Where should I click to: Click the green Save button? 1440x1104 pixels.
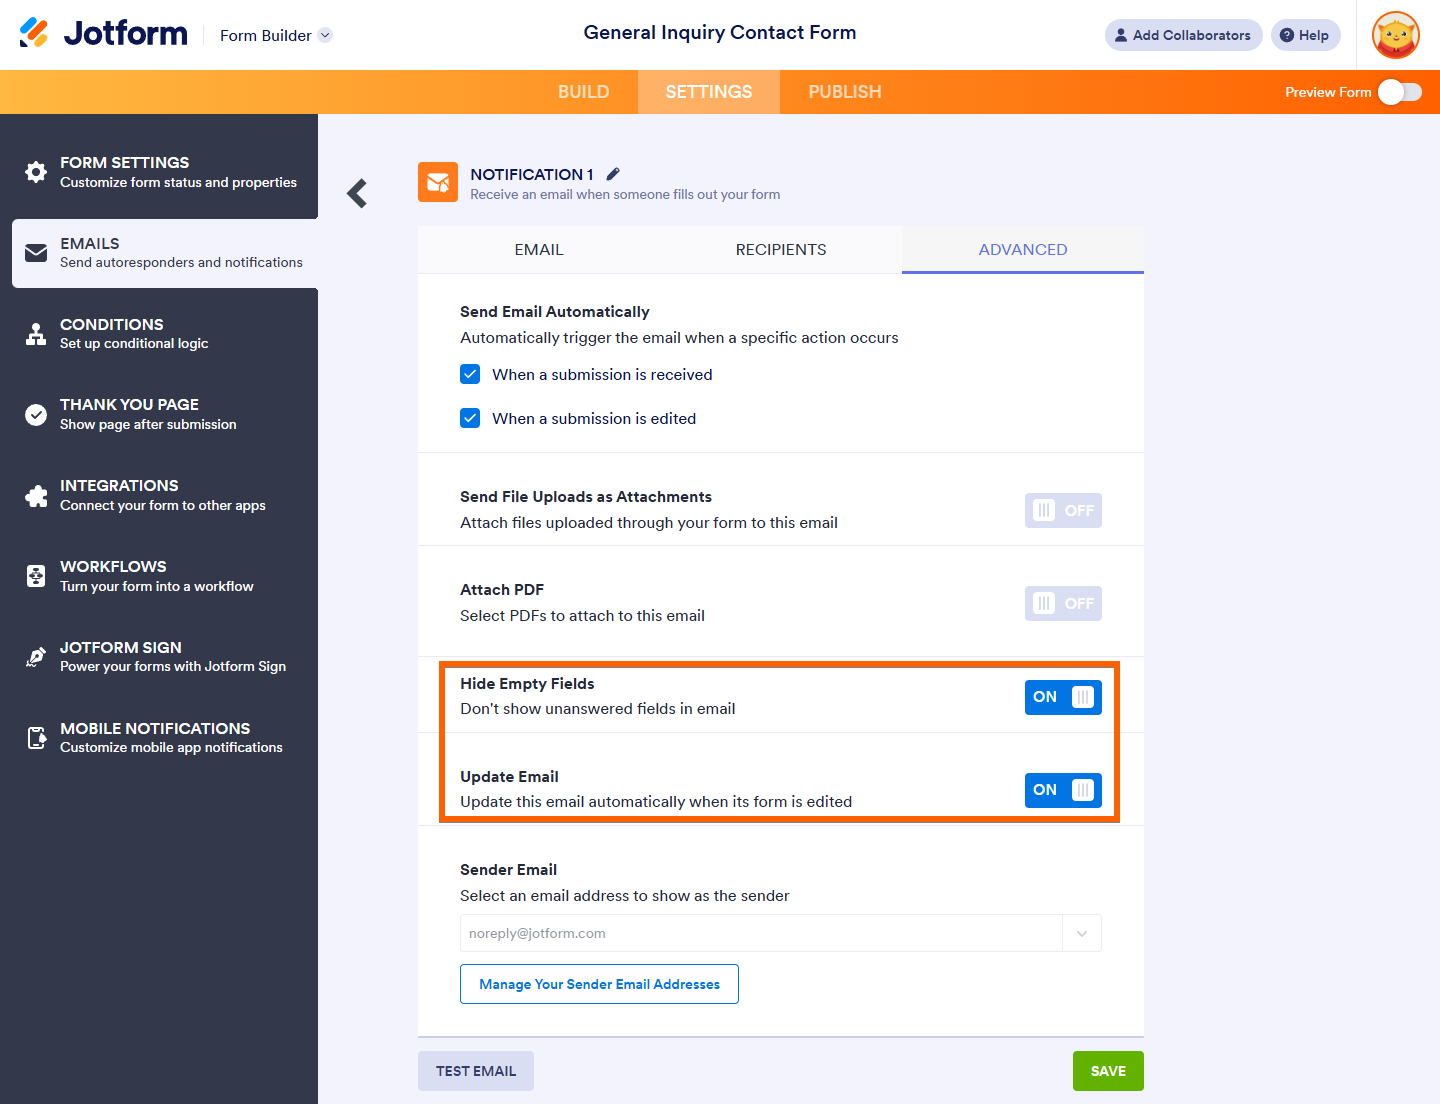(x=1108, y=1071)
